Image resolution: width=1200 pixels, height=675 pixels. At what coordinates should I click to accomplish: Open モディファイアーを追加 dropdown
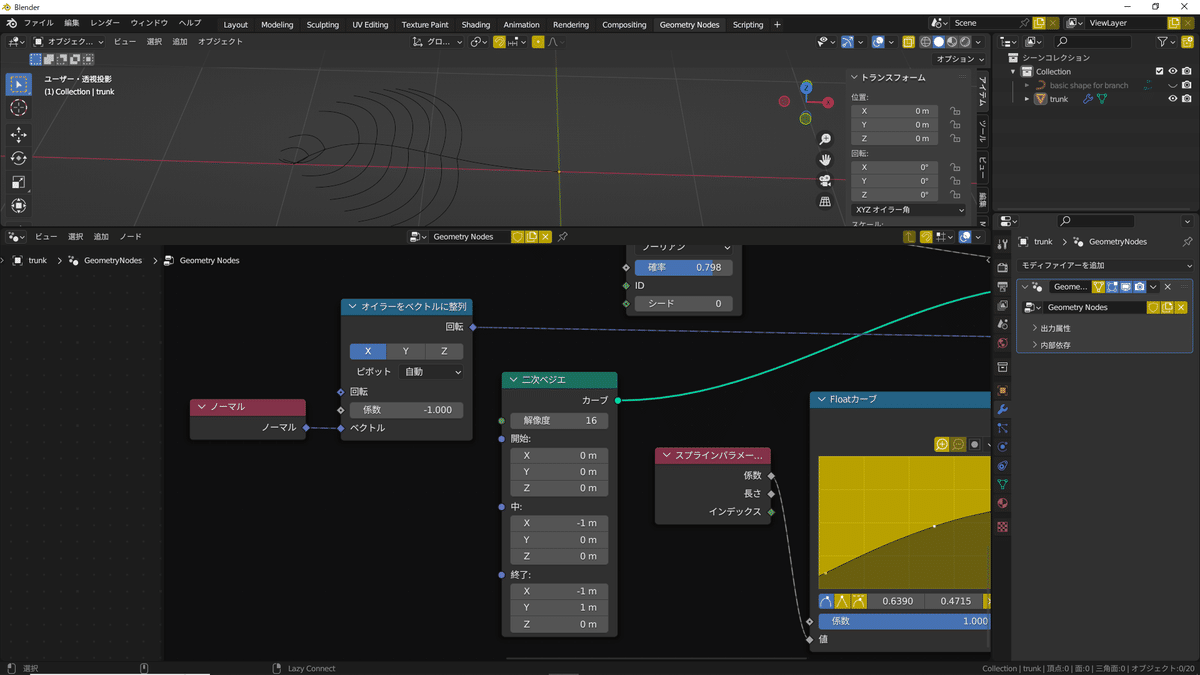(1105, 265)
